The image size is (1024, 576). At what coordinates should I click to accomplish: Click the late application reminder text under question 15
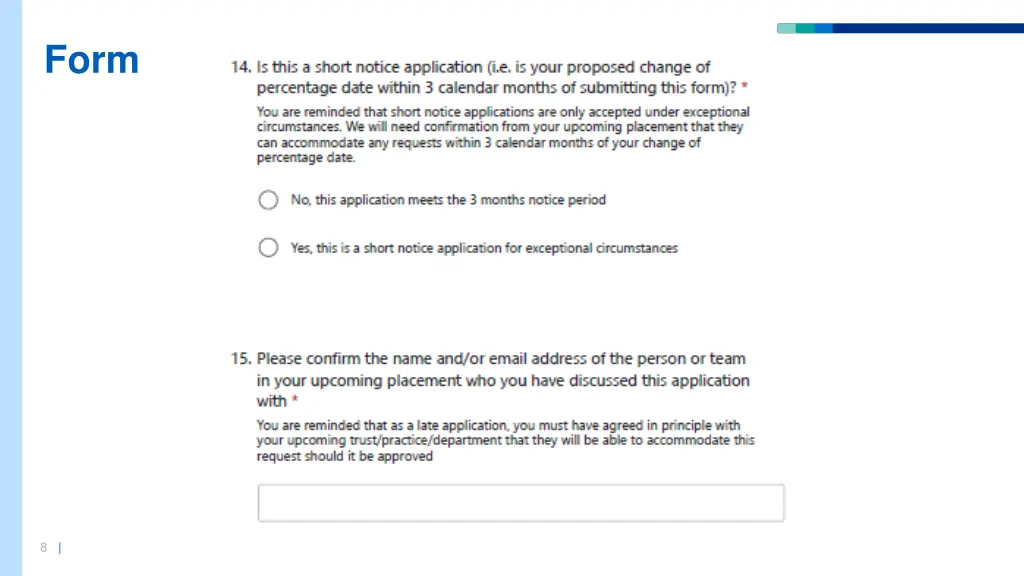click(505, 441)
